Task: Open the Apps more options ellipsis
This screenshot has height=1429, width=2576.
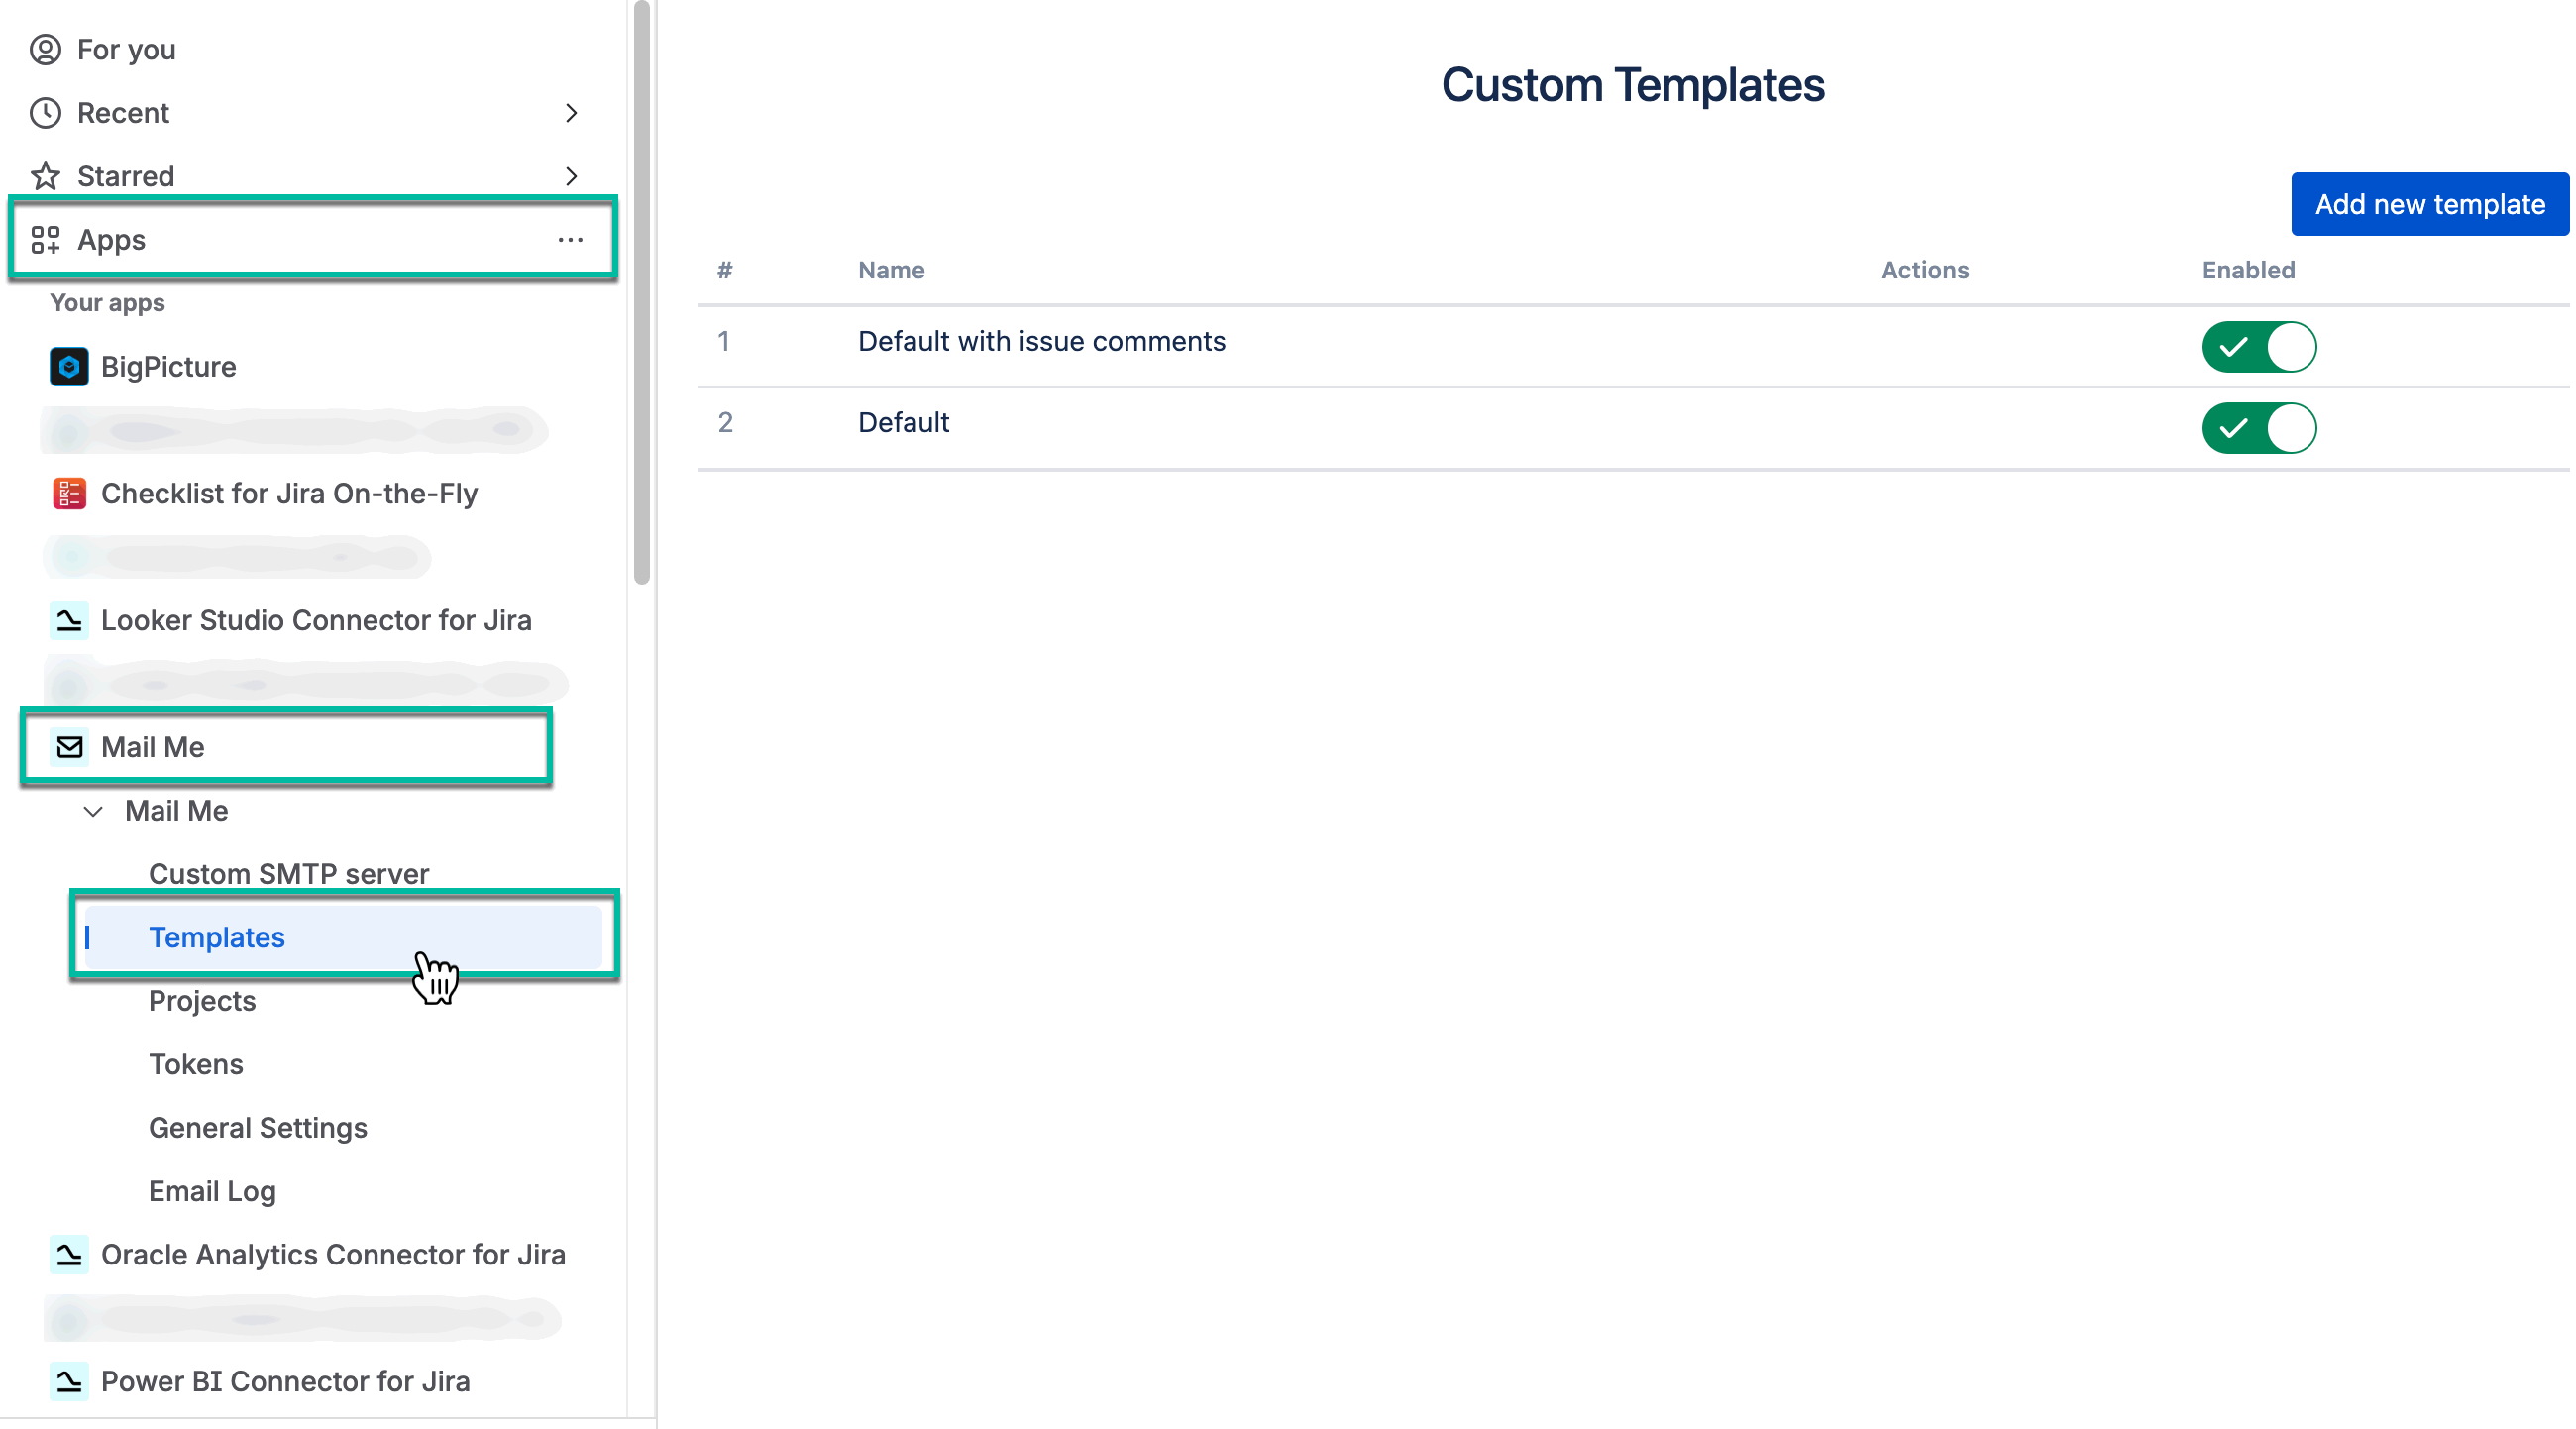Action: (570, 240)
